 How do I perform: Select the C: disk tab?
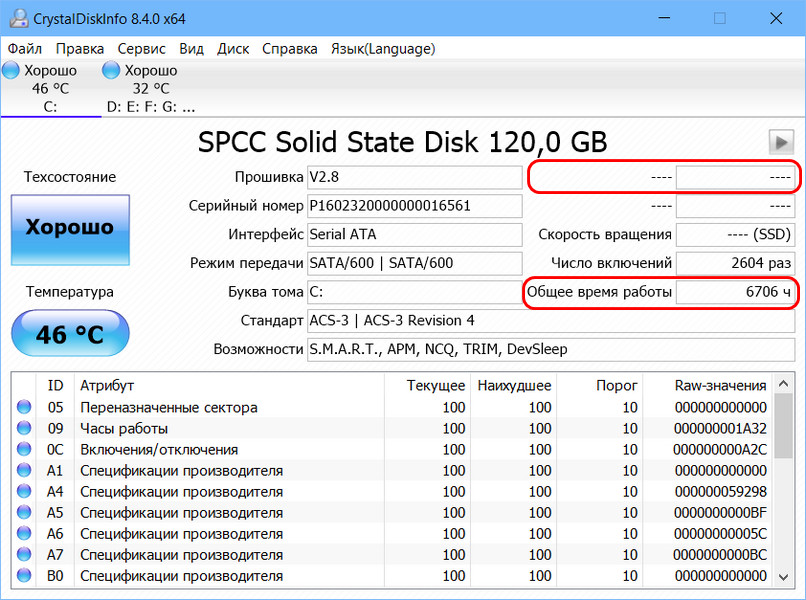[x=50, y=88]
